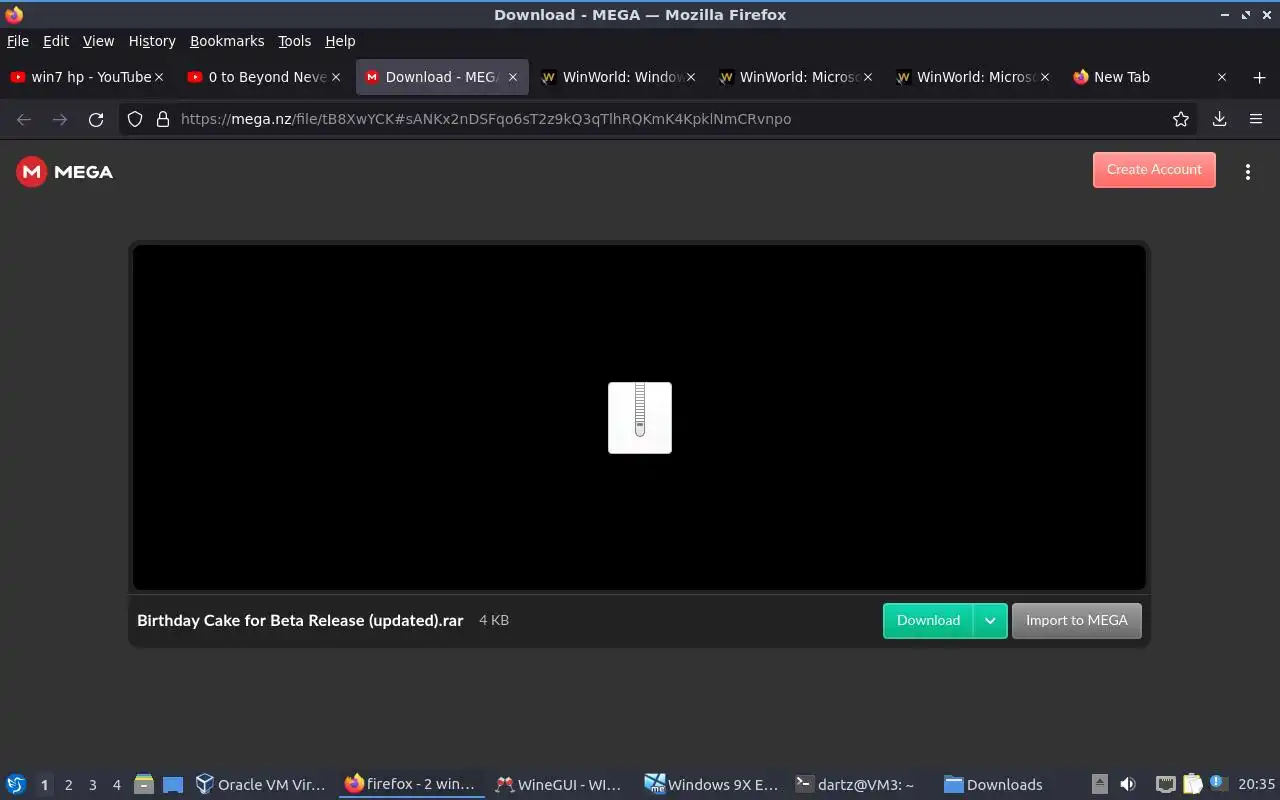Click the mega.nz URL address bar
The height and width of the screenshot is (800, 1280).
coord(660,119)
